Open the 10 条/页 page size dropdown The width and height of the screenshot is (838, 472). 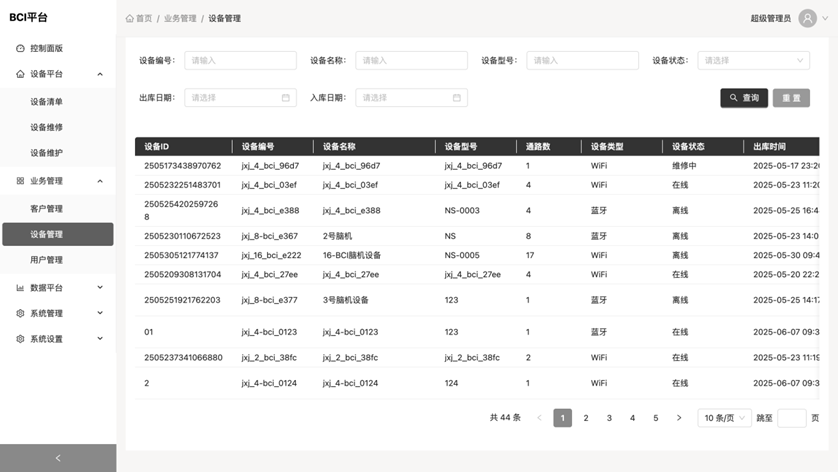[724, 418]
